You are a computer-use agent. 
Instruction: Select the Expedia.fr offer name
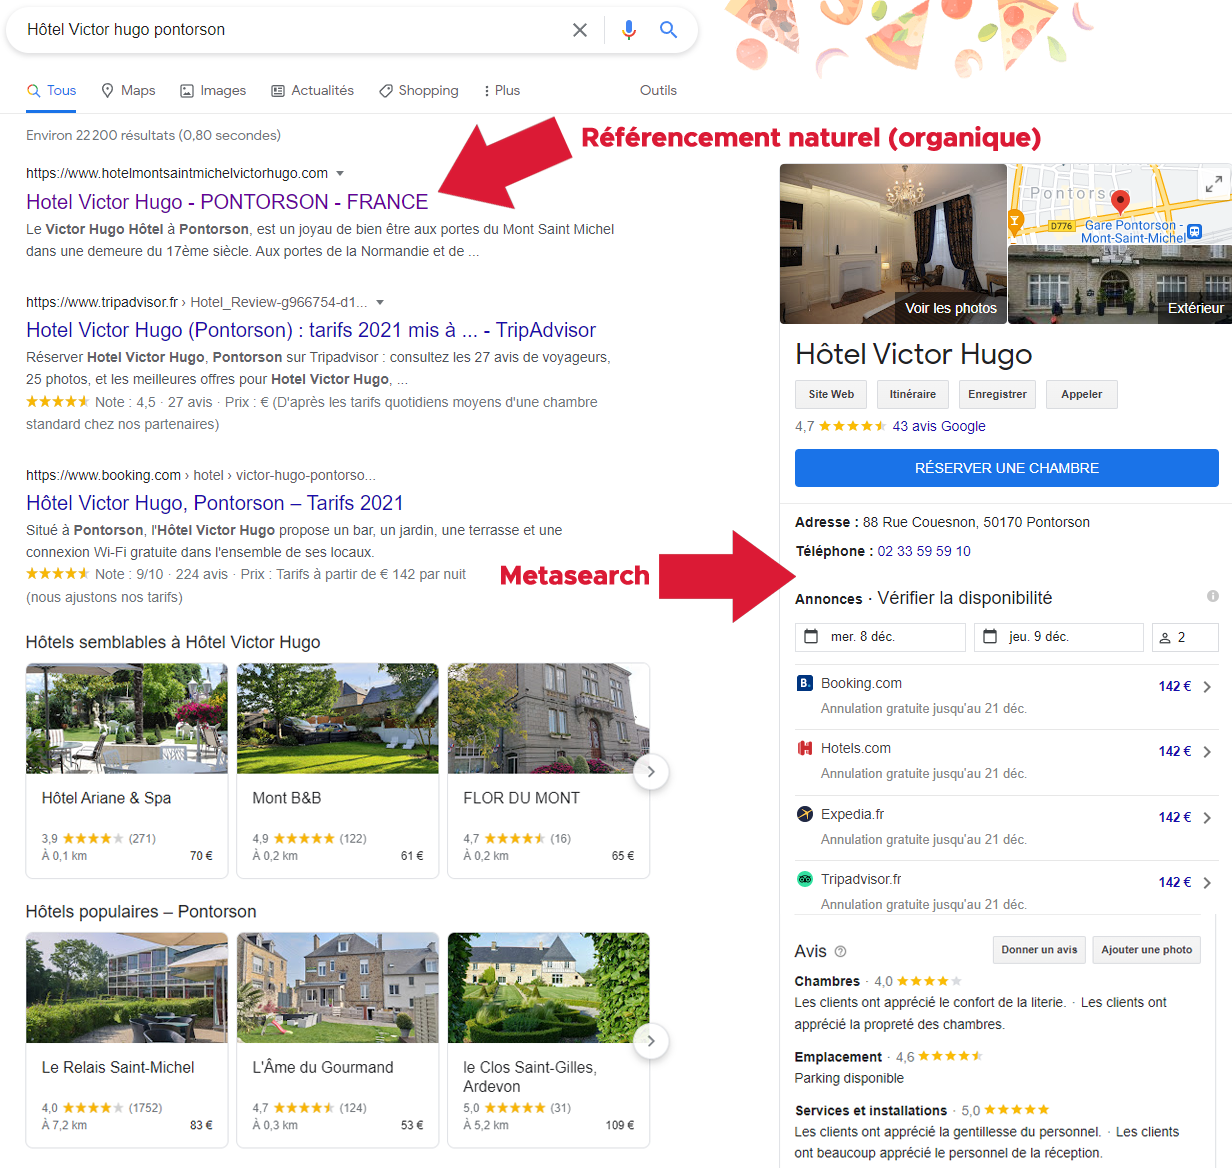[852, 815]
